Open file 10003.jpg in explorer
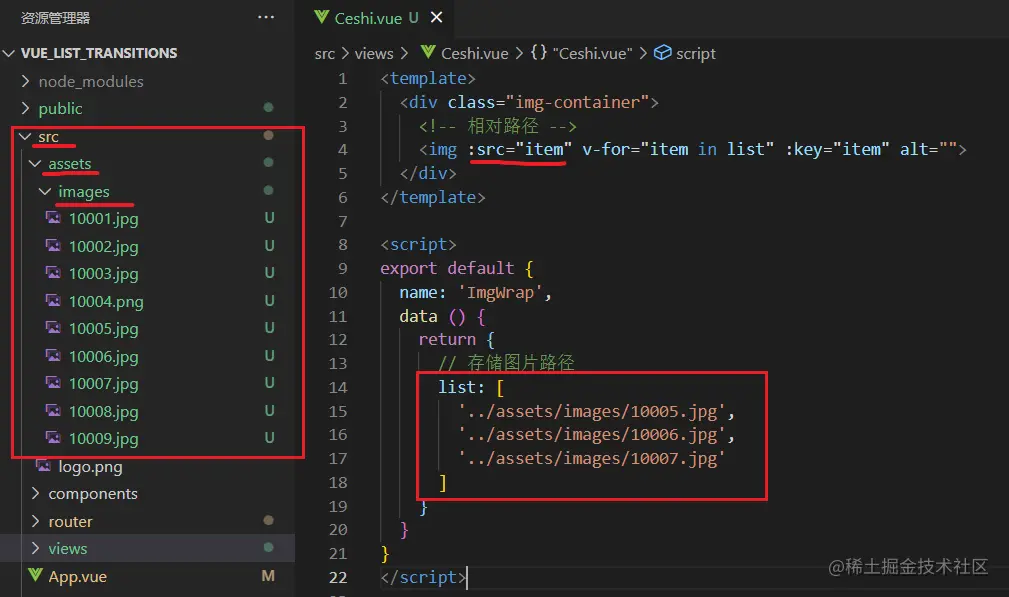This screenshot has width=1009, height=597. point(104,273)
